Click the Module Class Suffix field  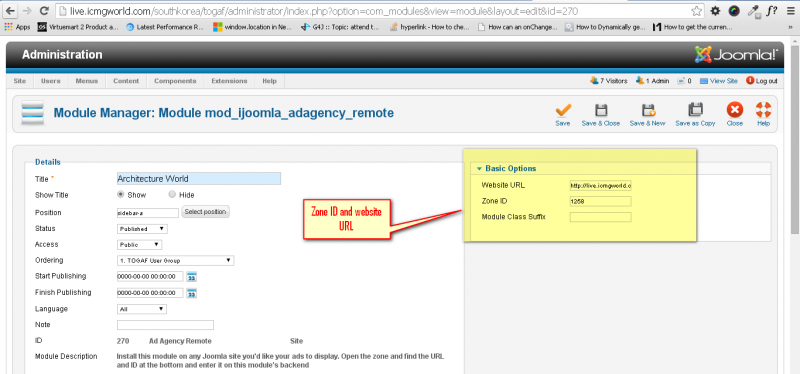[x=601, y=217]
